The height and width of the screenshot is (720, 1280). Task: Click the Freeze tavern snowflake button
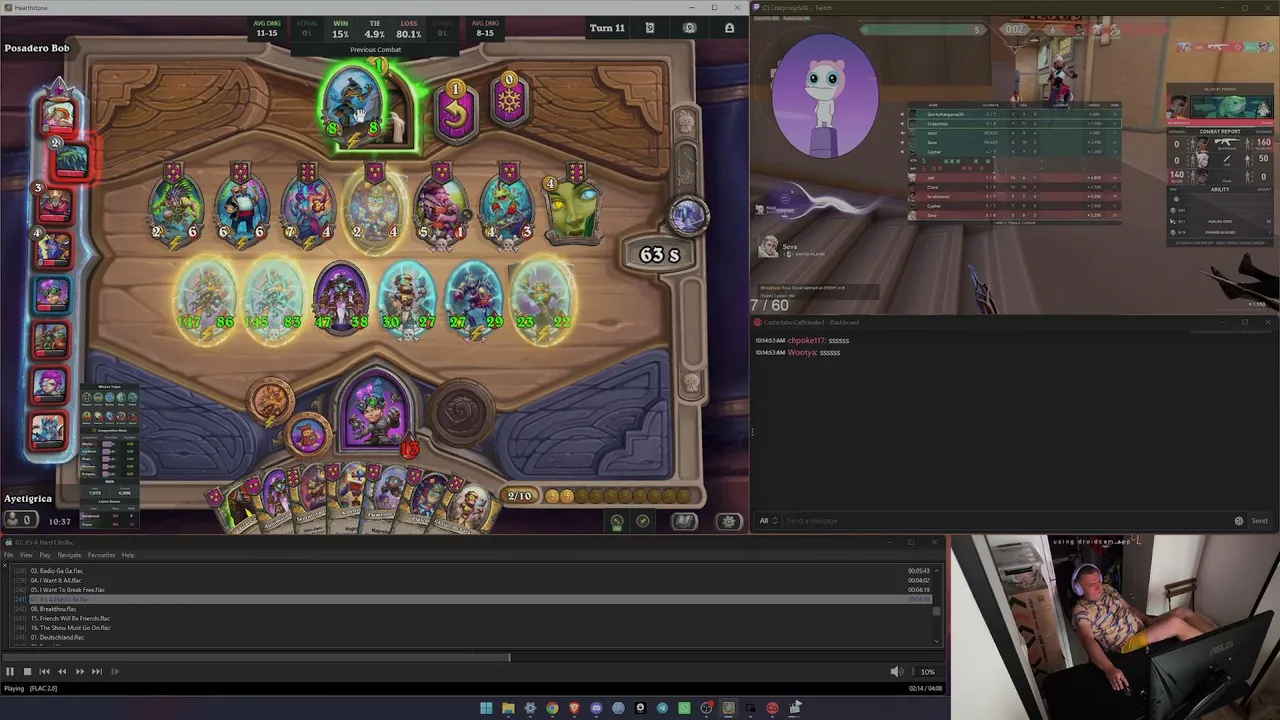(x=509, y=101)
